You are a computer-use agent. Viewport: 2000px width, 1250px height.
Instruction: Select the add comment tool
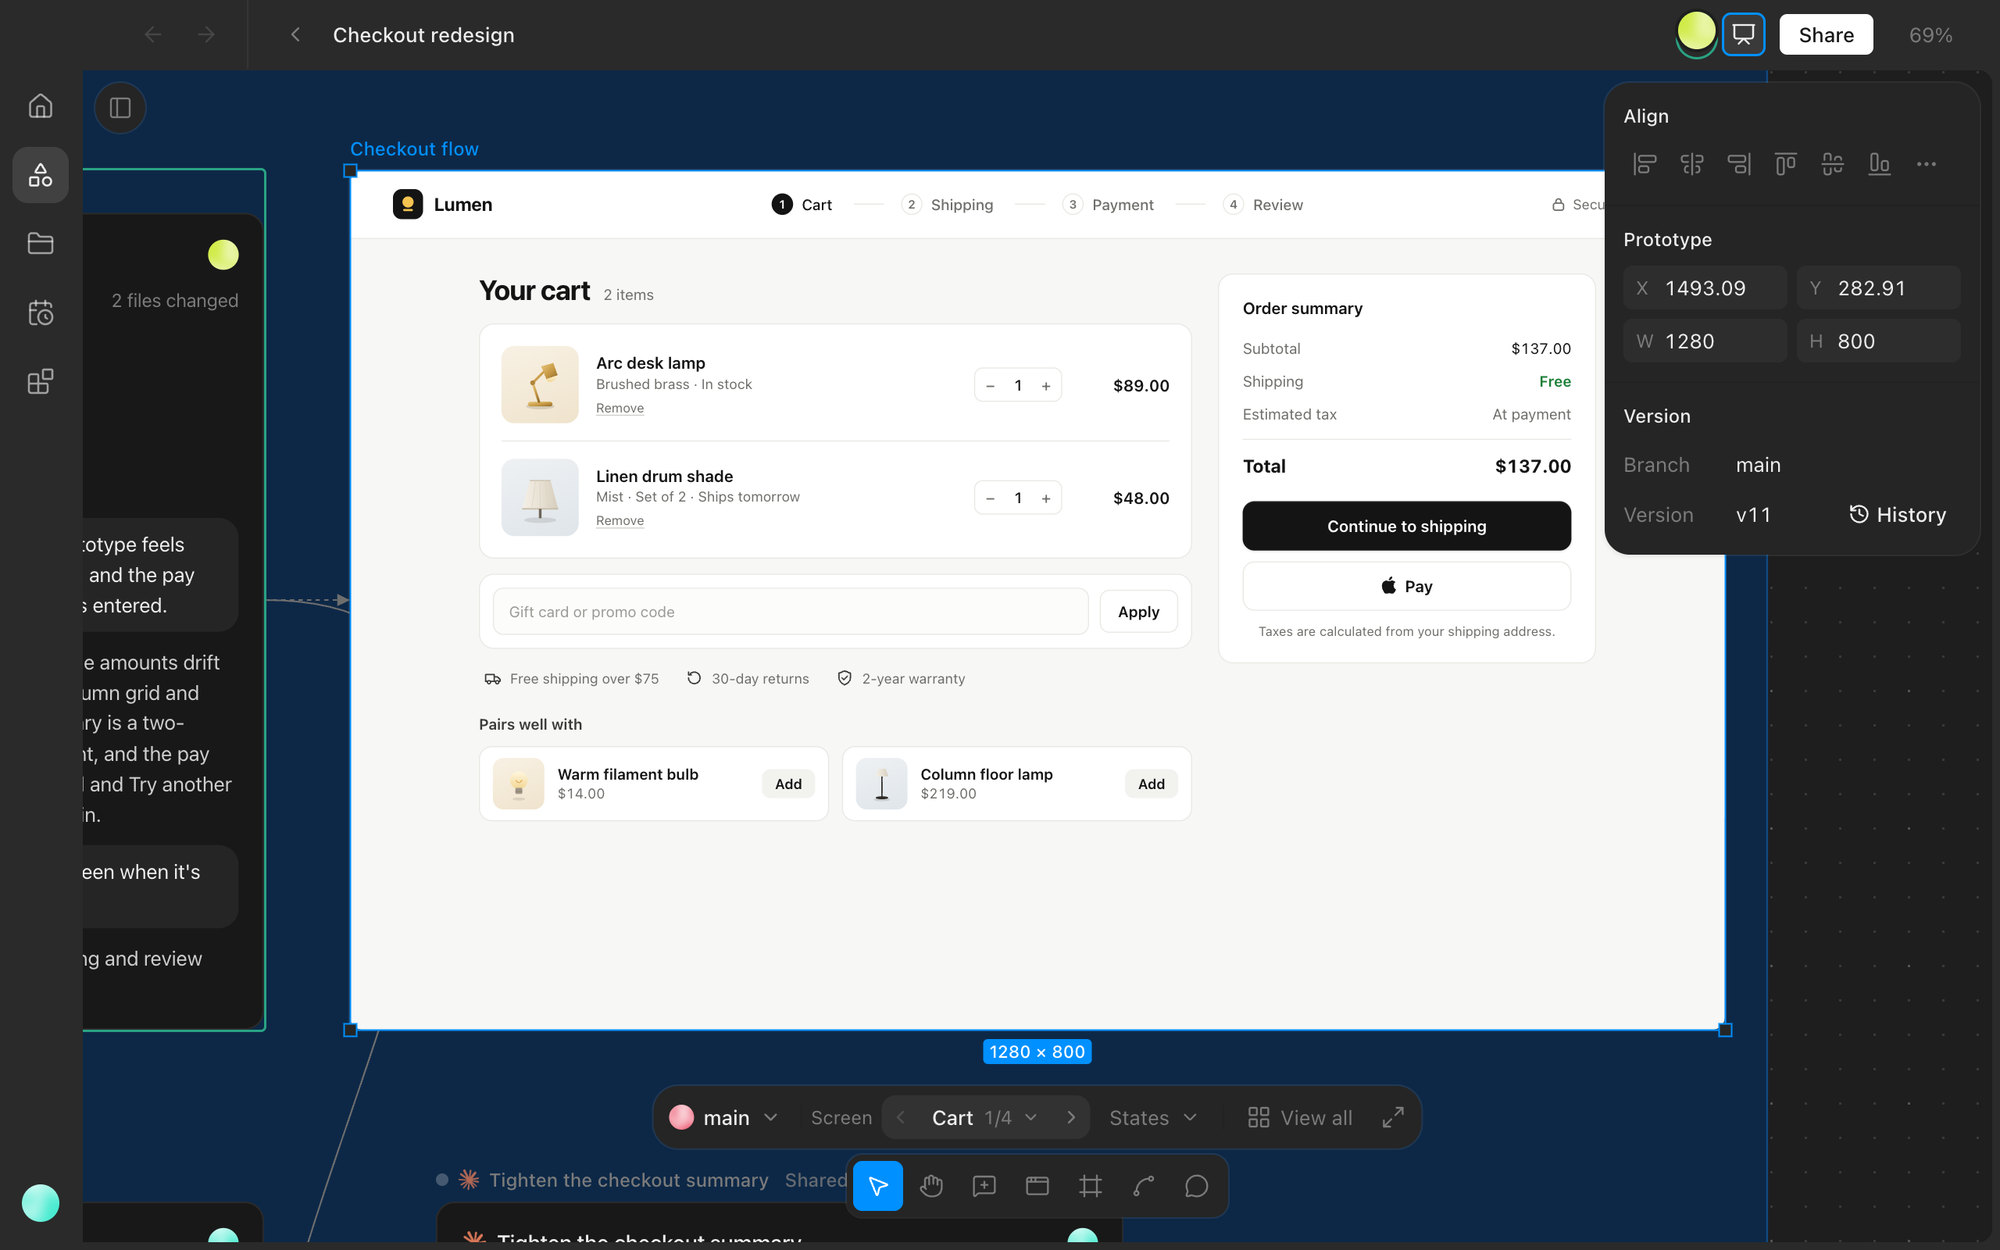coord(984,1186)
